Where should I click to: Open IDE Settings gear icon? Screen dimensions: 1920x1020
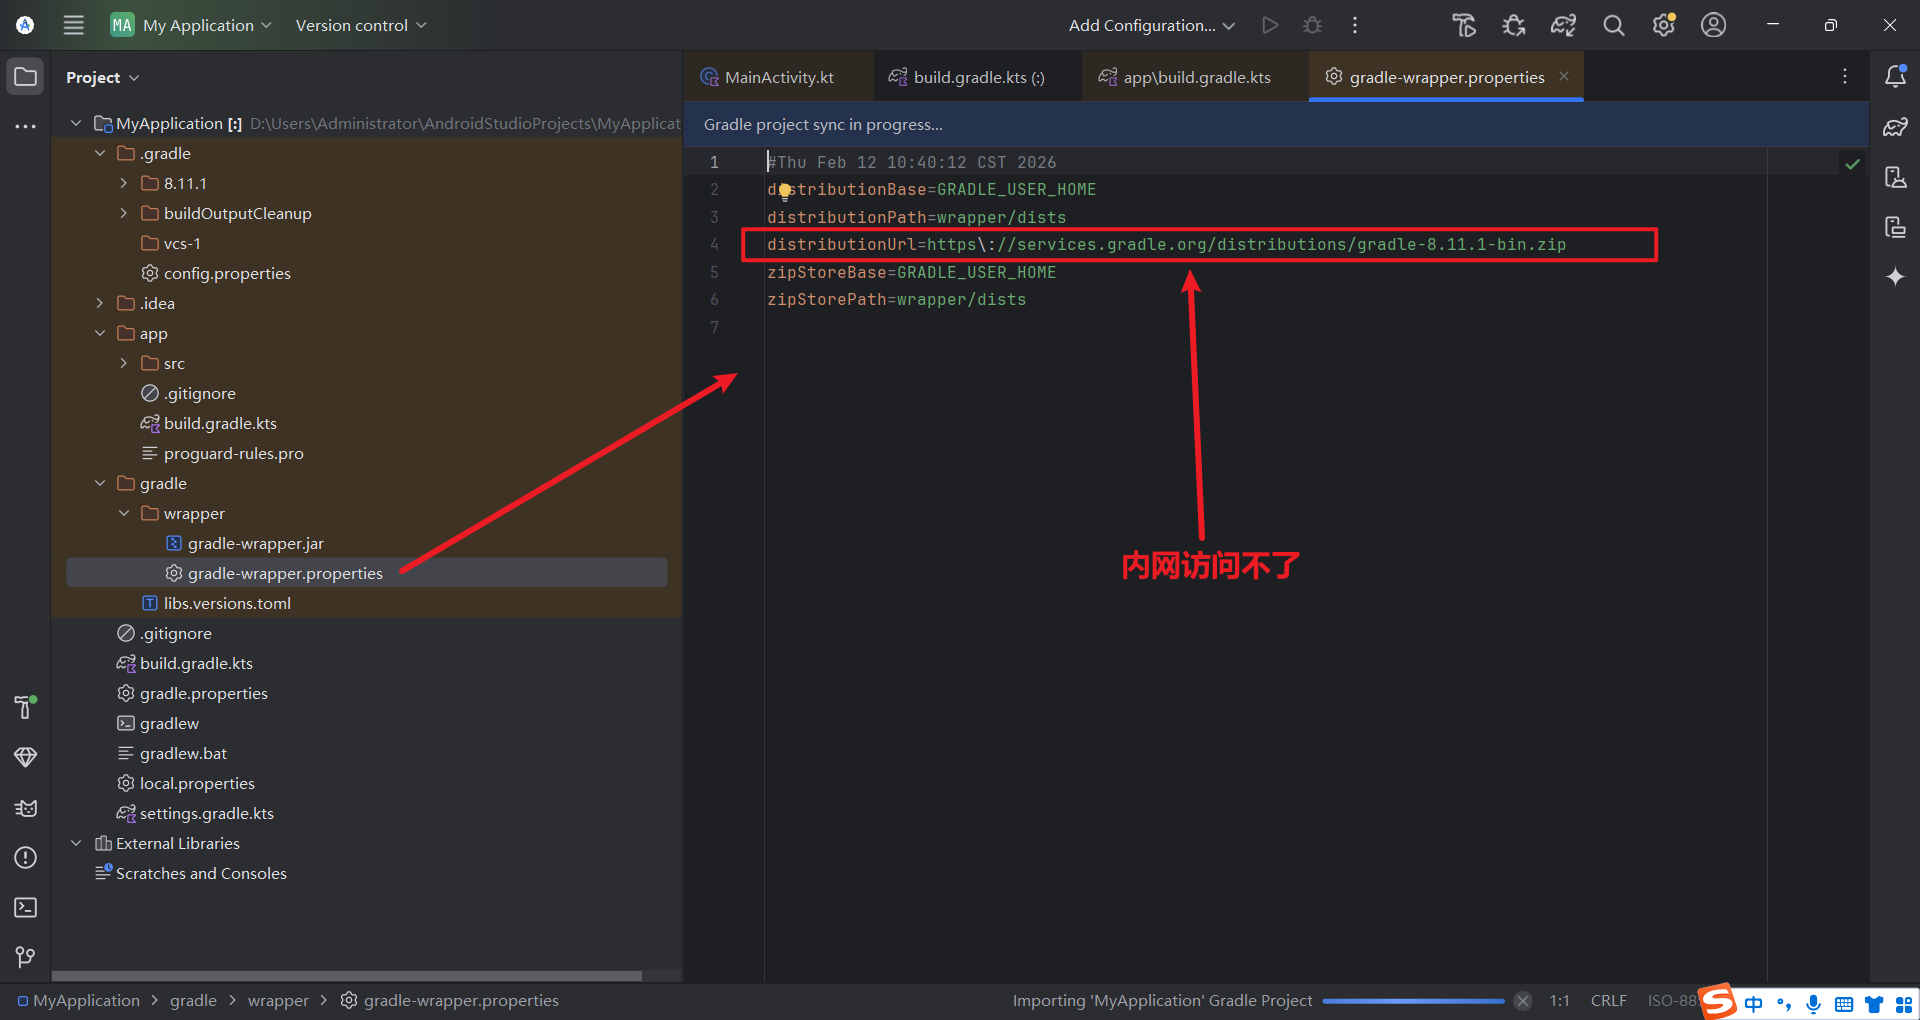[x=1664, y=25]
